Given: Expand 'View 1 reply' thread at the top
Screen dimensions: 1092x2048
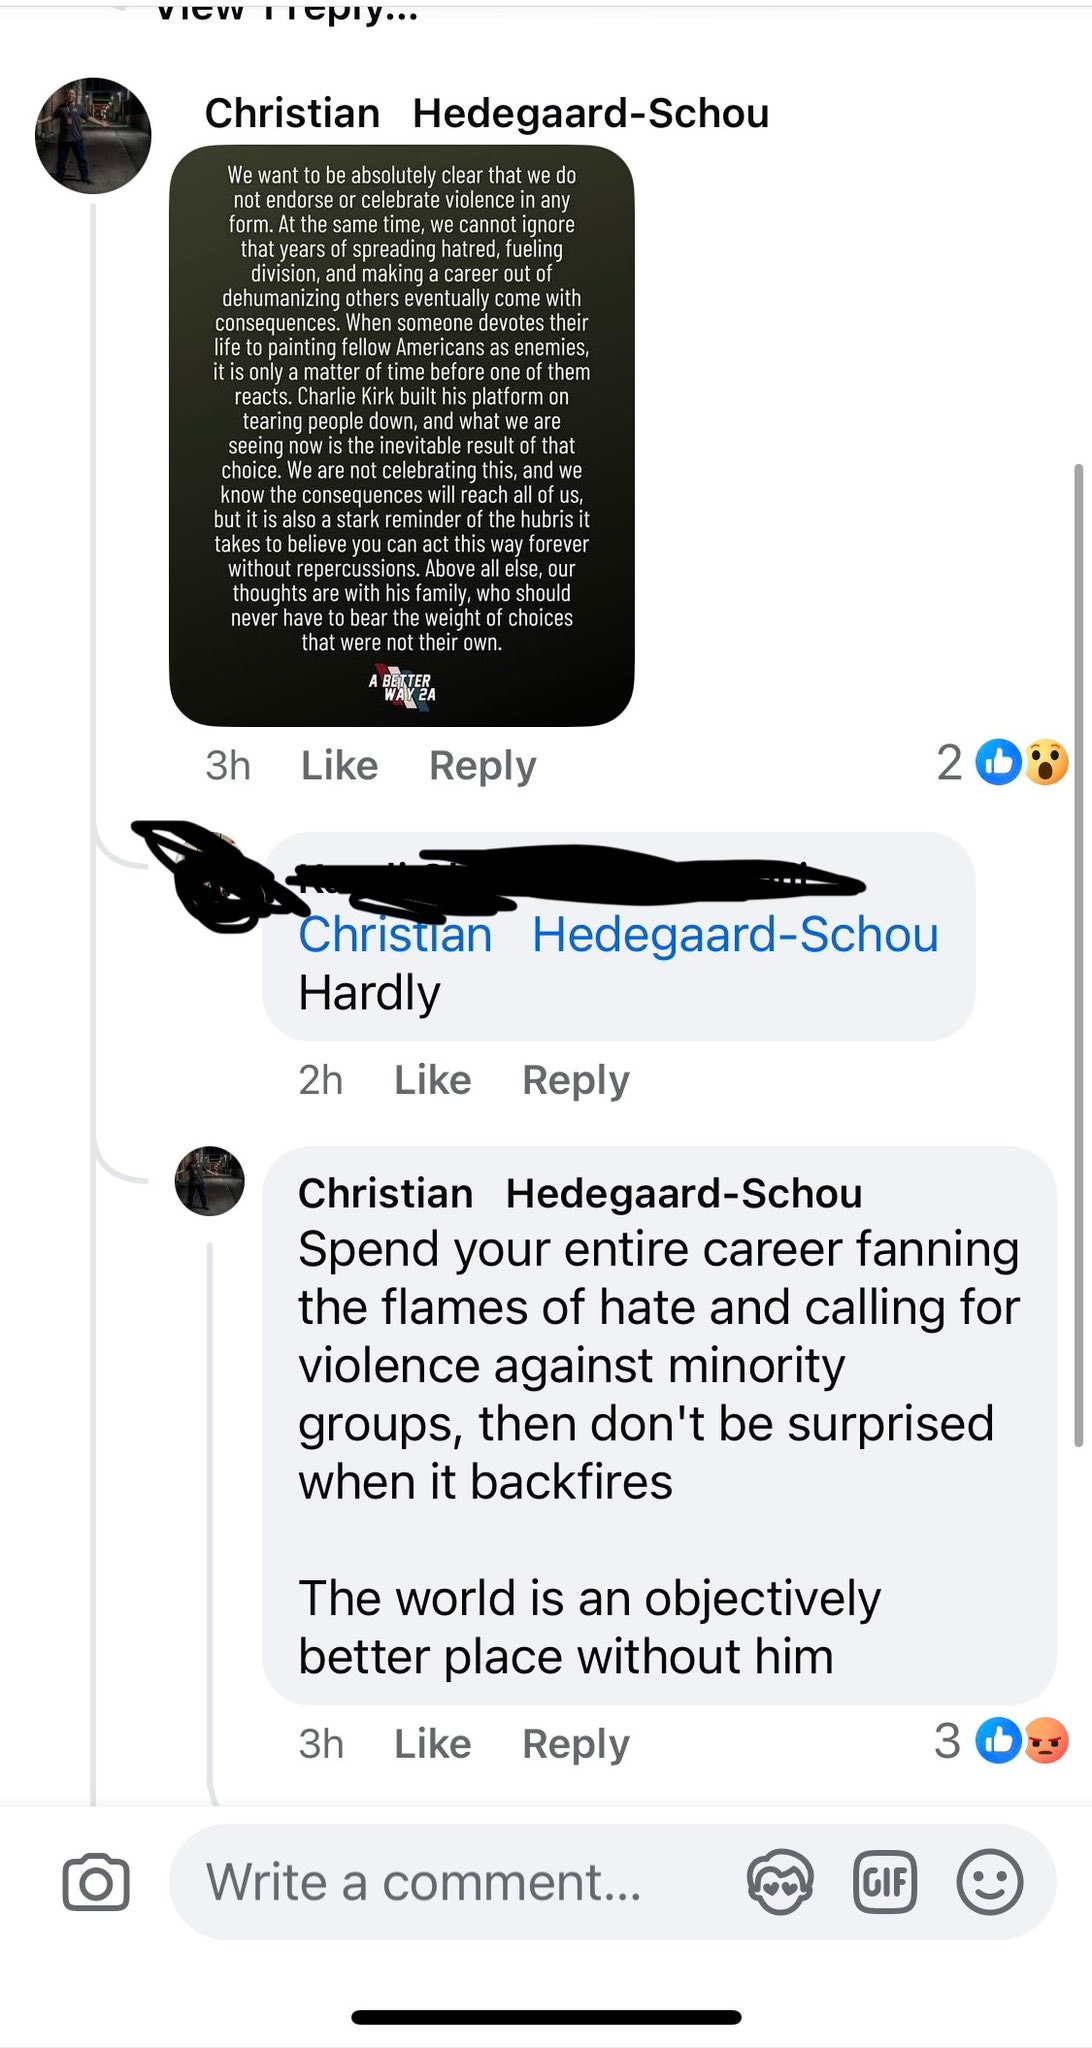Looking at the screenshot, I should [x=287, y=12].
